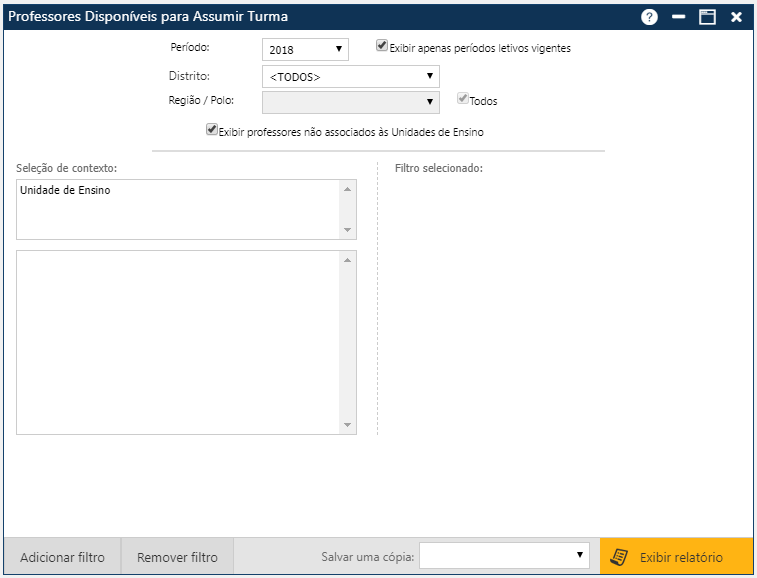Viewport: 757px width, 578px height.
Task: Minimize the Professores Disponíveis window
Action: coord(679,17)
